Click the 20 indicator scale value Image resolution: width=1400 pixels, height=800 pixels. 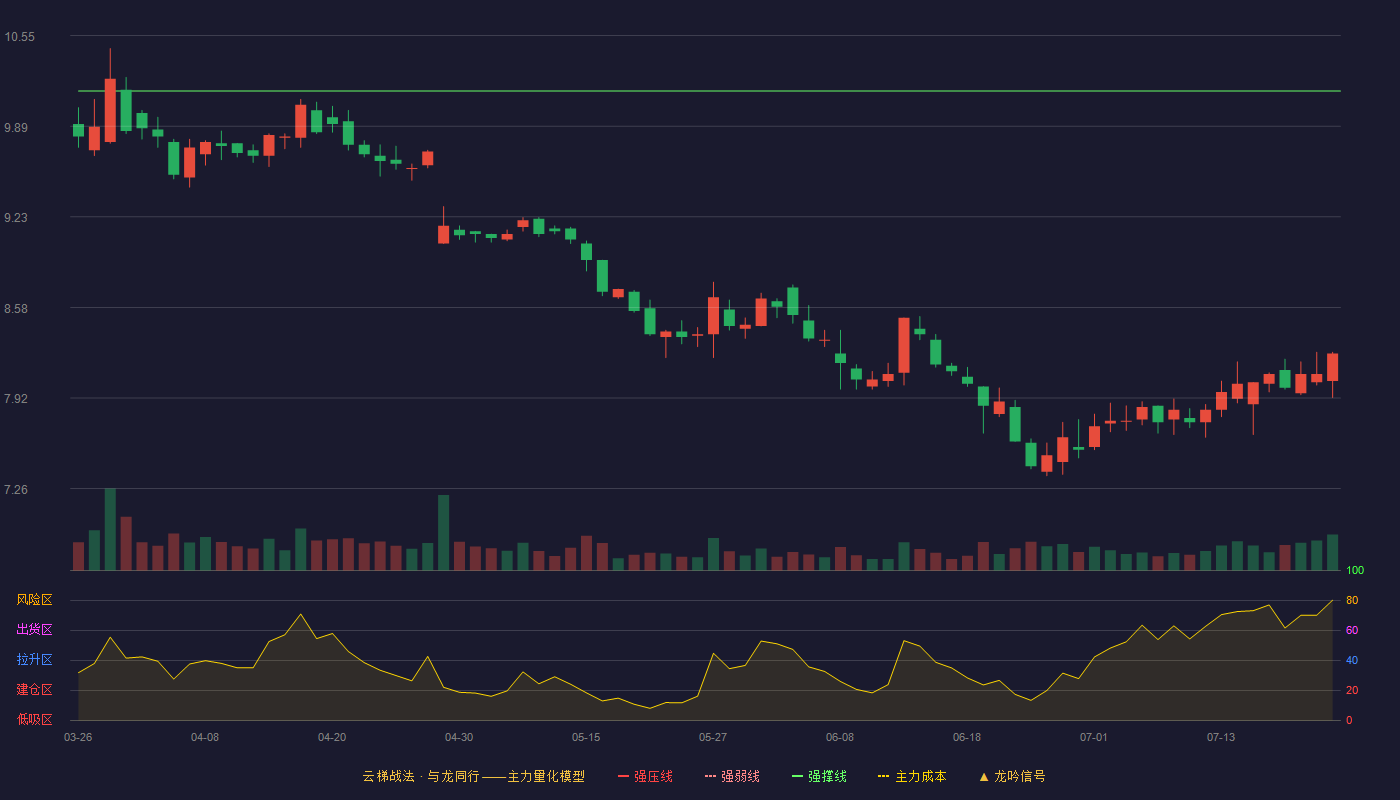click(1352, 690)
